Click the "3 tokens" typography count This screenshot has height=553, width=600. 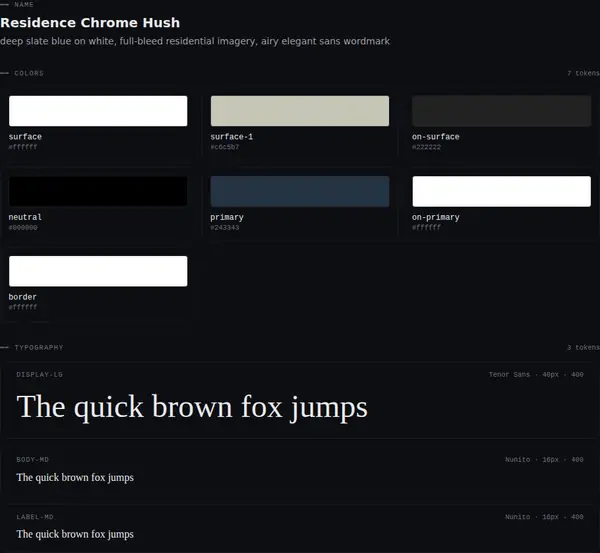pyautogui.click(x=584, y=347)
